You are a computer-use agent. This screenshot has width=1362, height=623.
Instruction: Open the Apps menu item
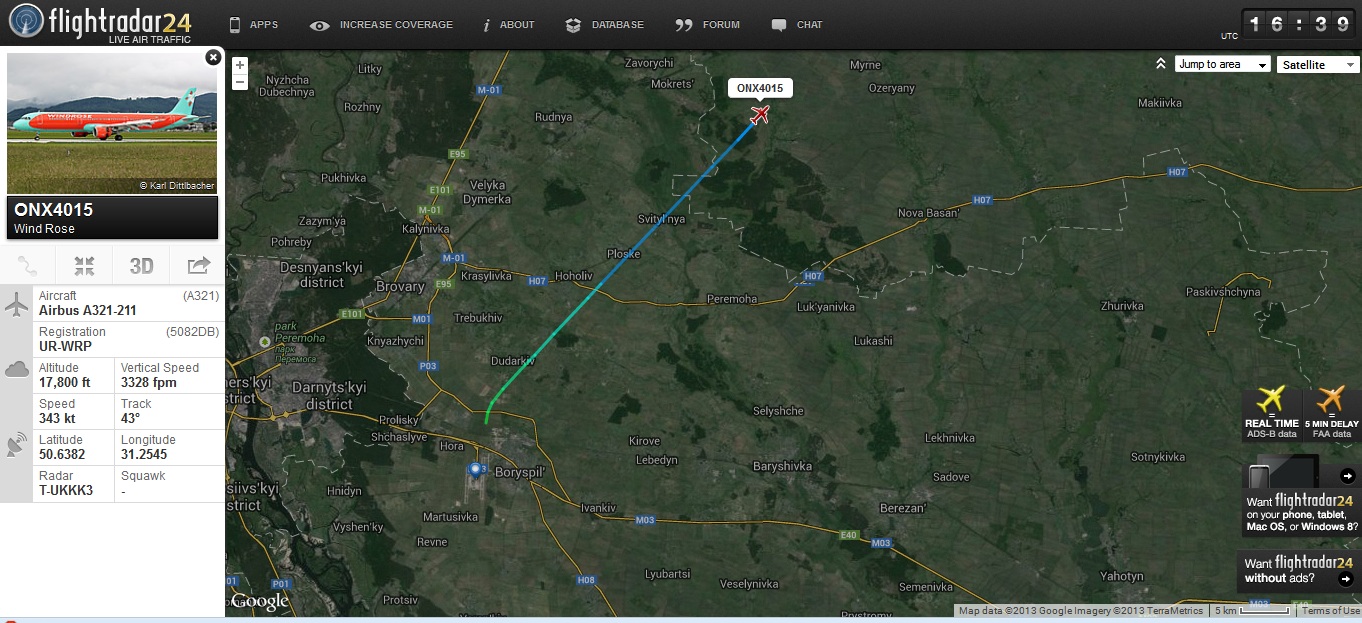[254, 25]
